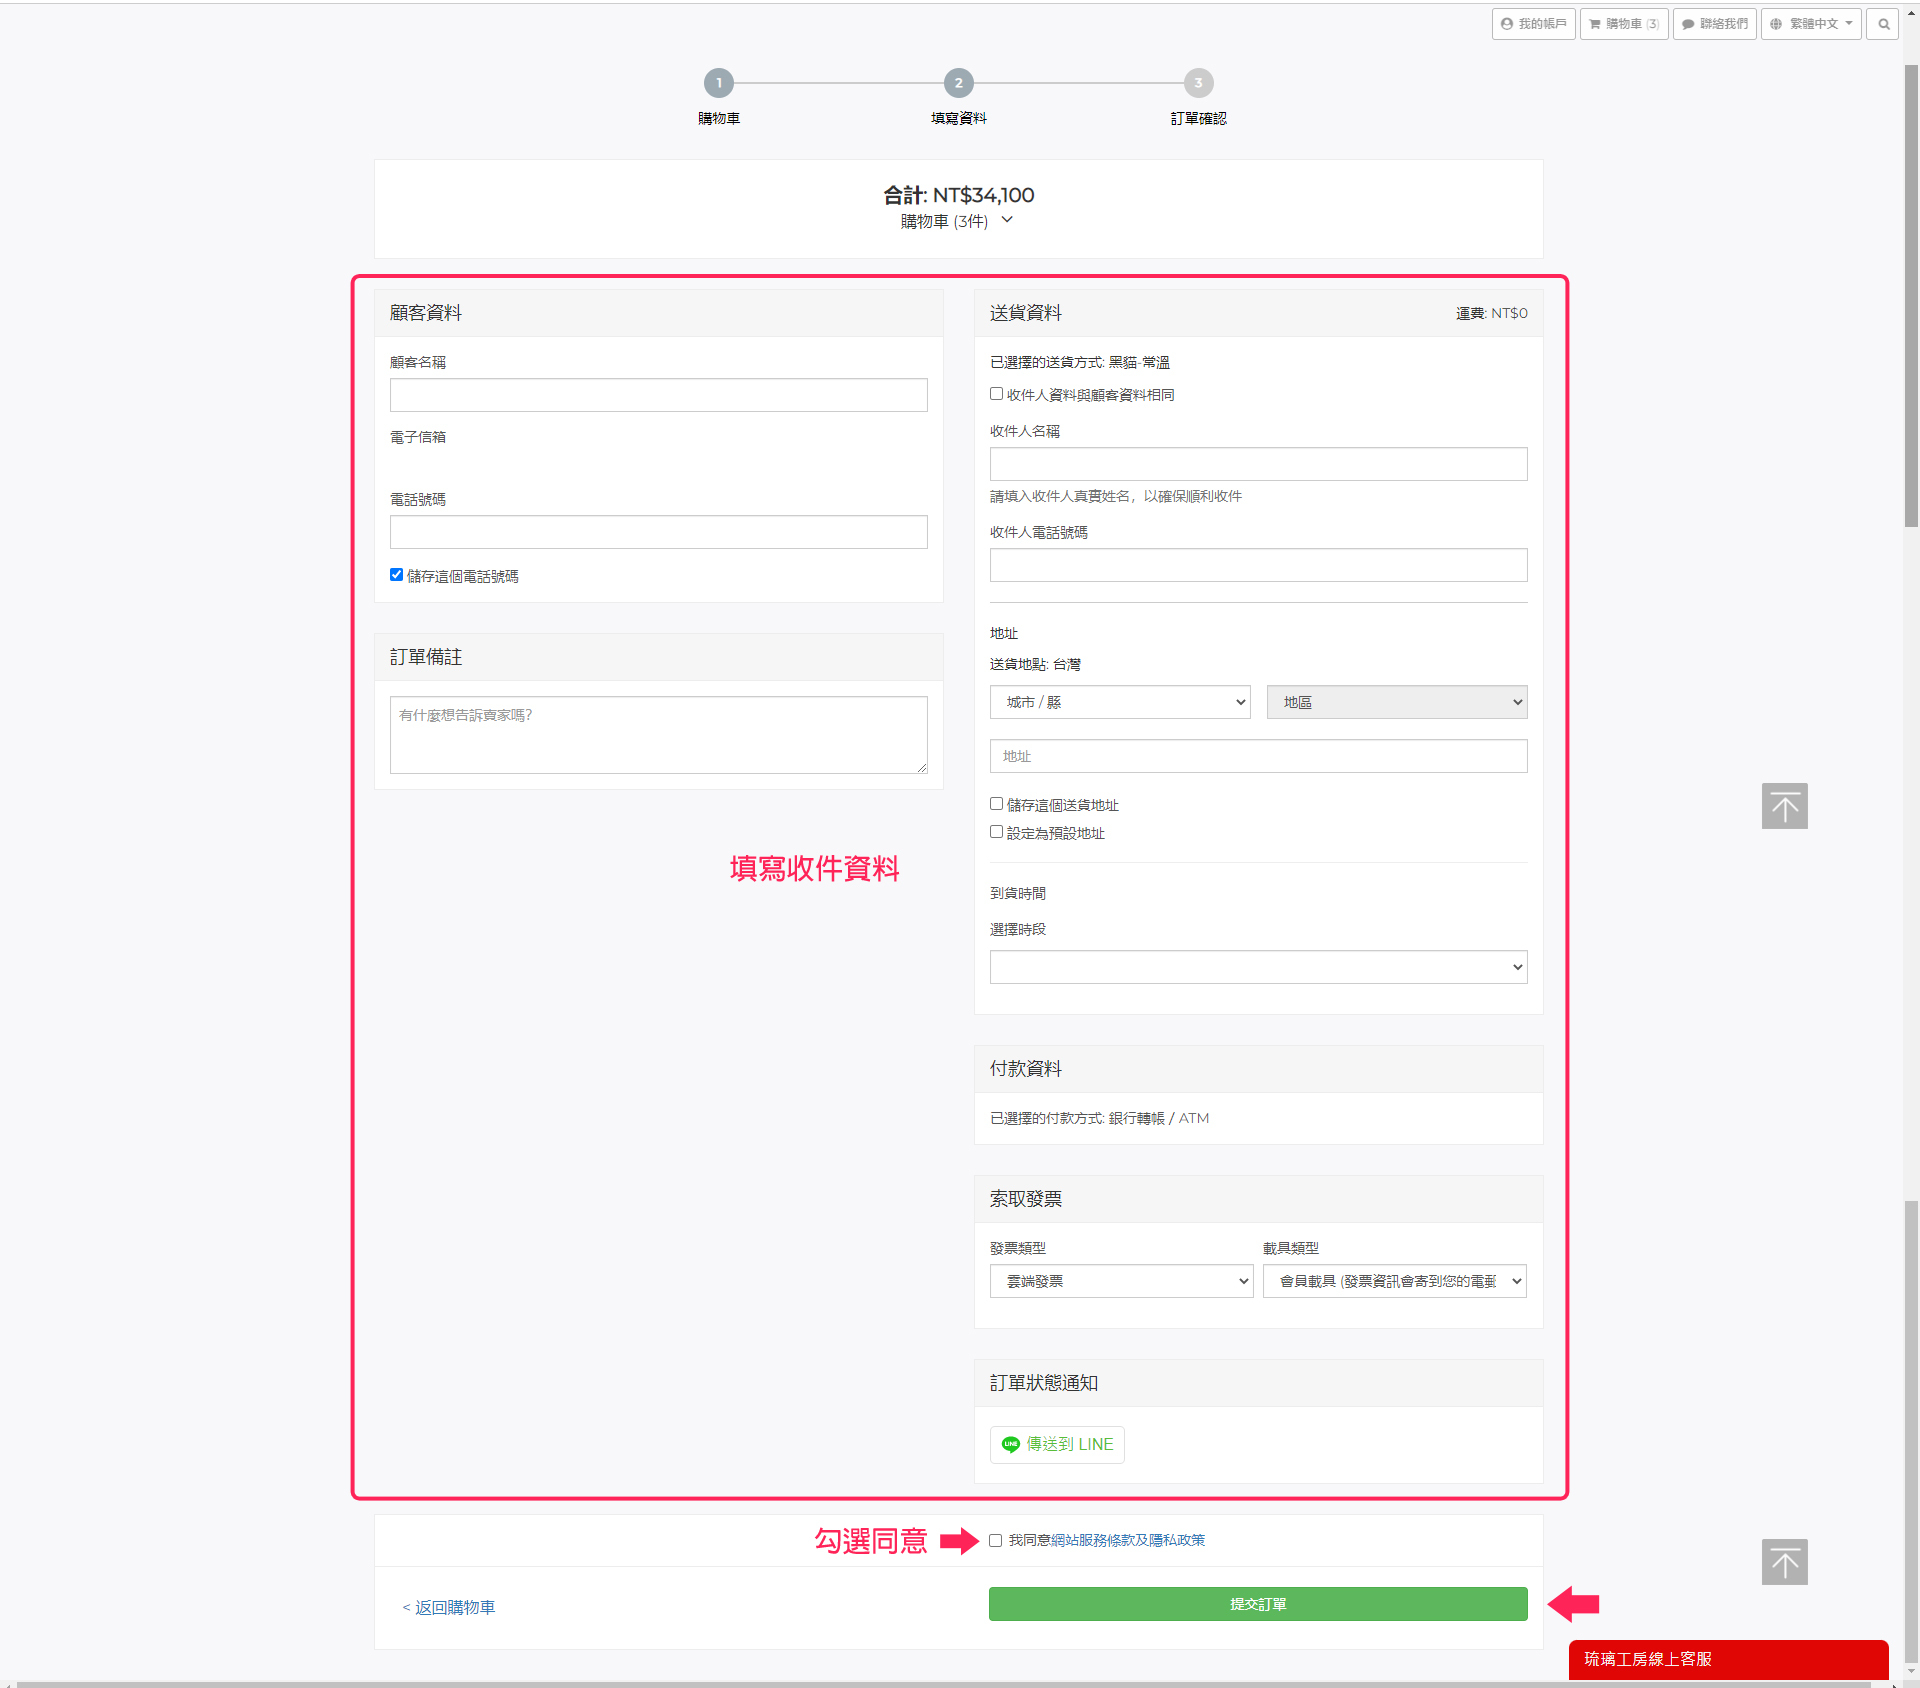This screenshot has width=1920, height=1688.
Task: Click the search magnifier icon
Action: pos(1883,24)
